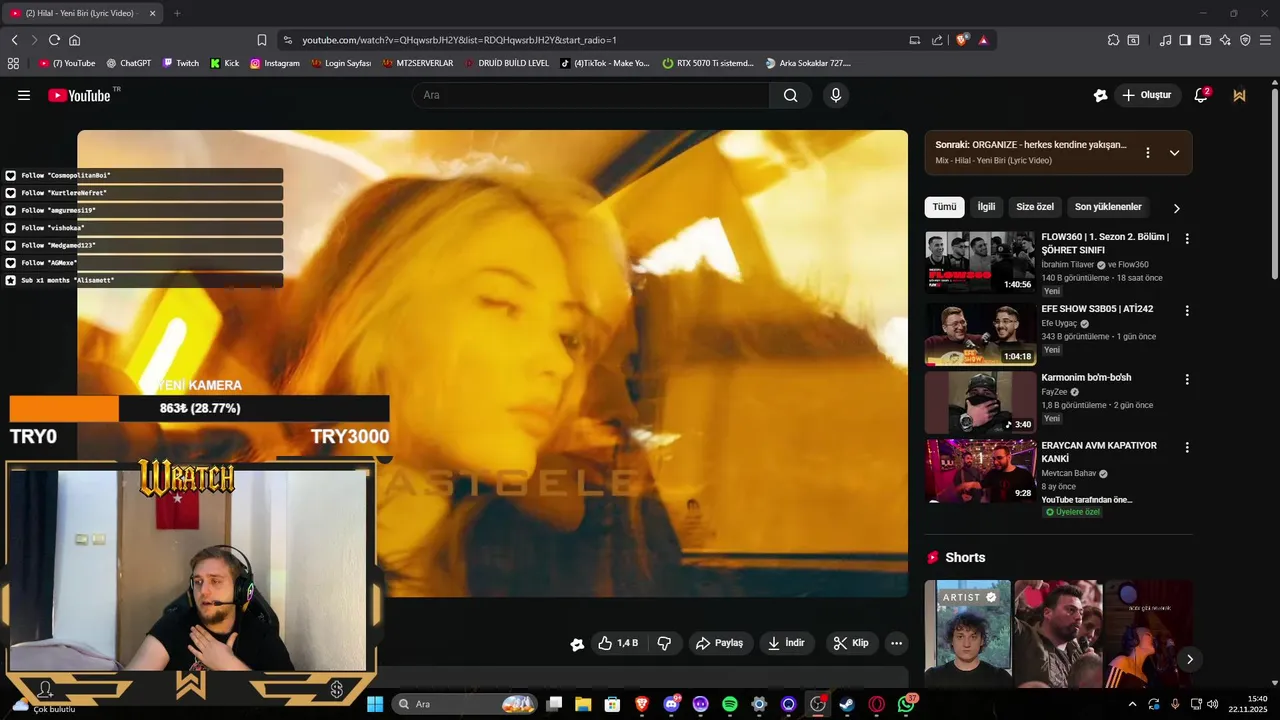This screenshot has height=720, width=1280.
Task: Open media control music note icon
Action: click(x=1165, y=40)
